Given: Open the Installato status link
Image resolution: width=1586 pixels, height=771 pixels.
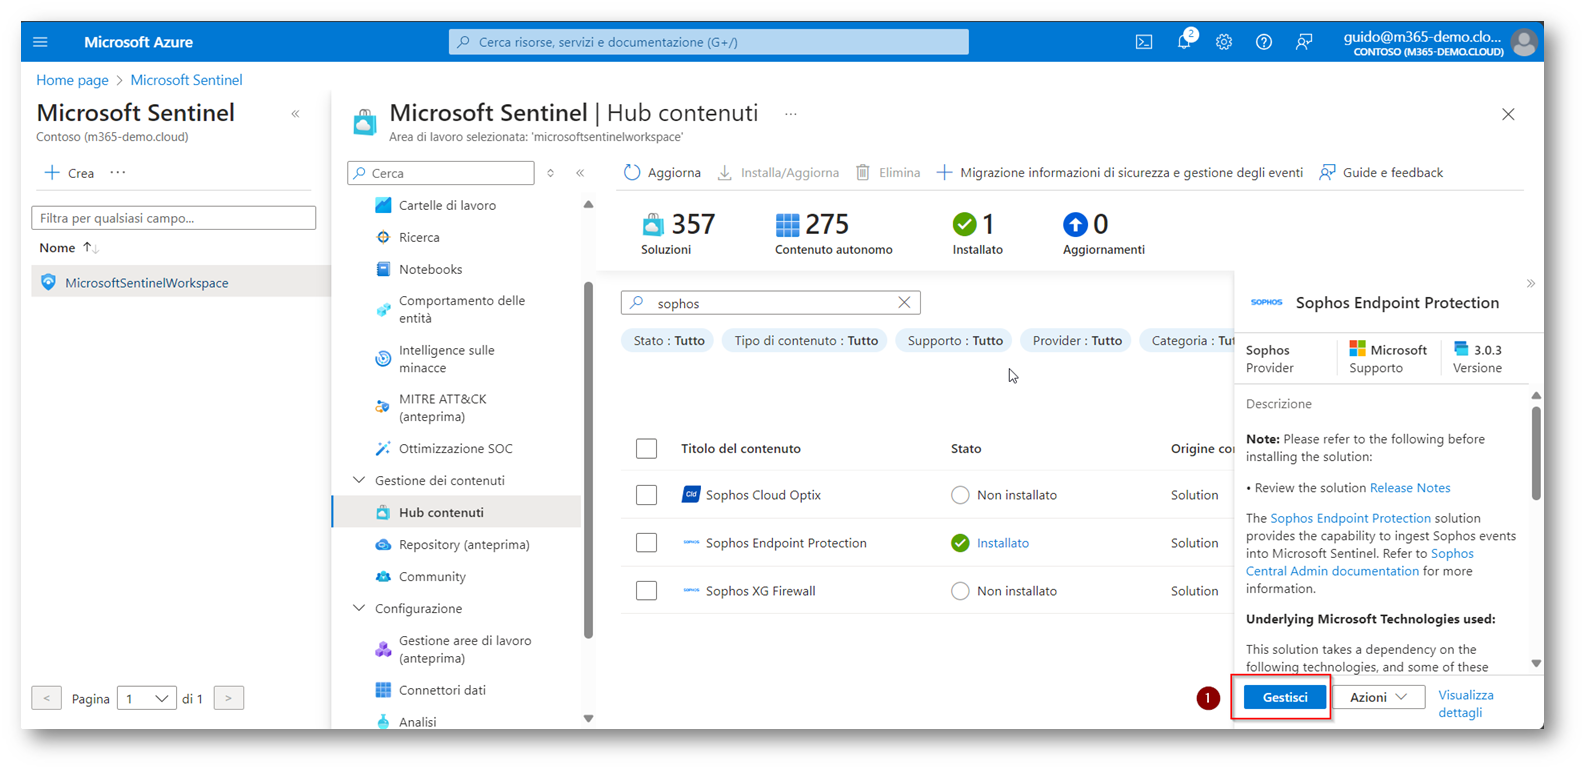Looking at the screenshot, I should [1003, 543].
